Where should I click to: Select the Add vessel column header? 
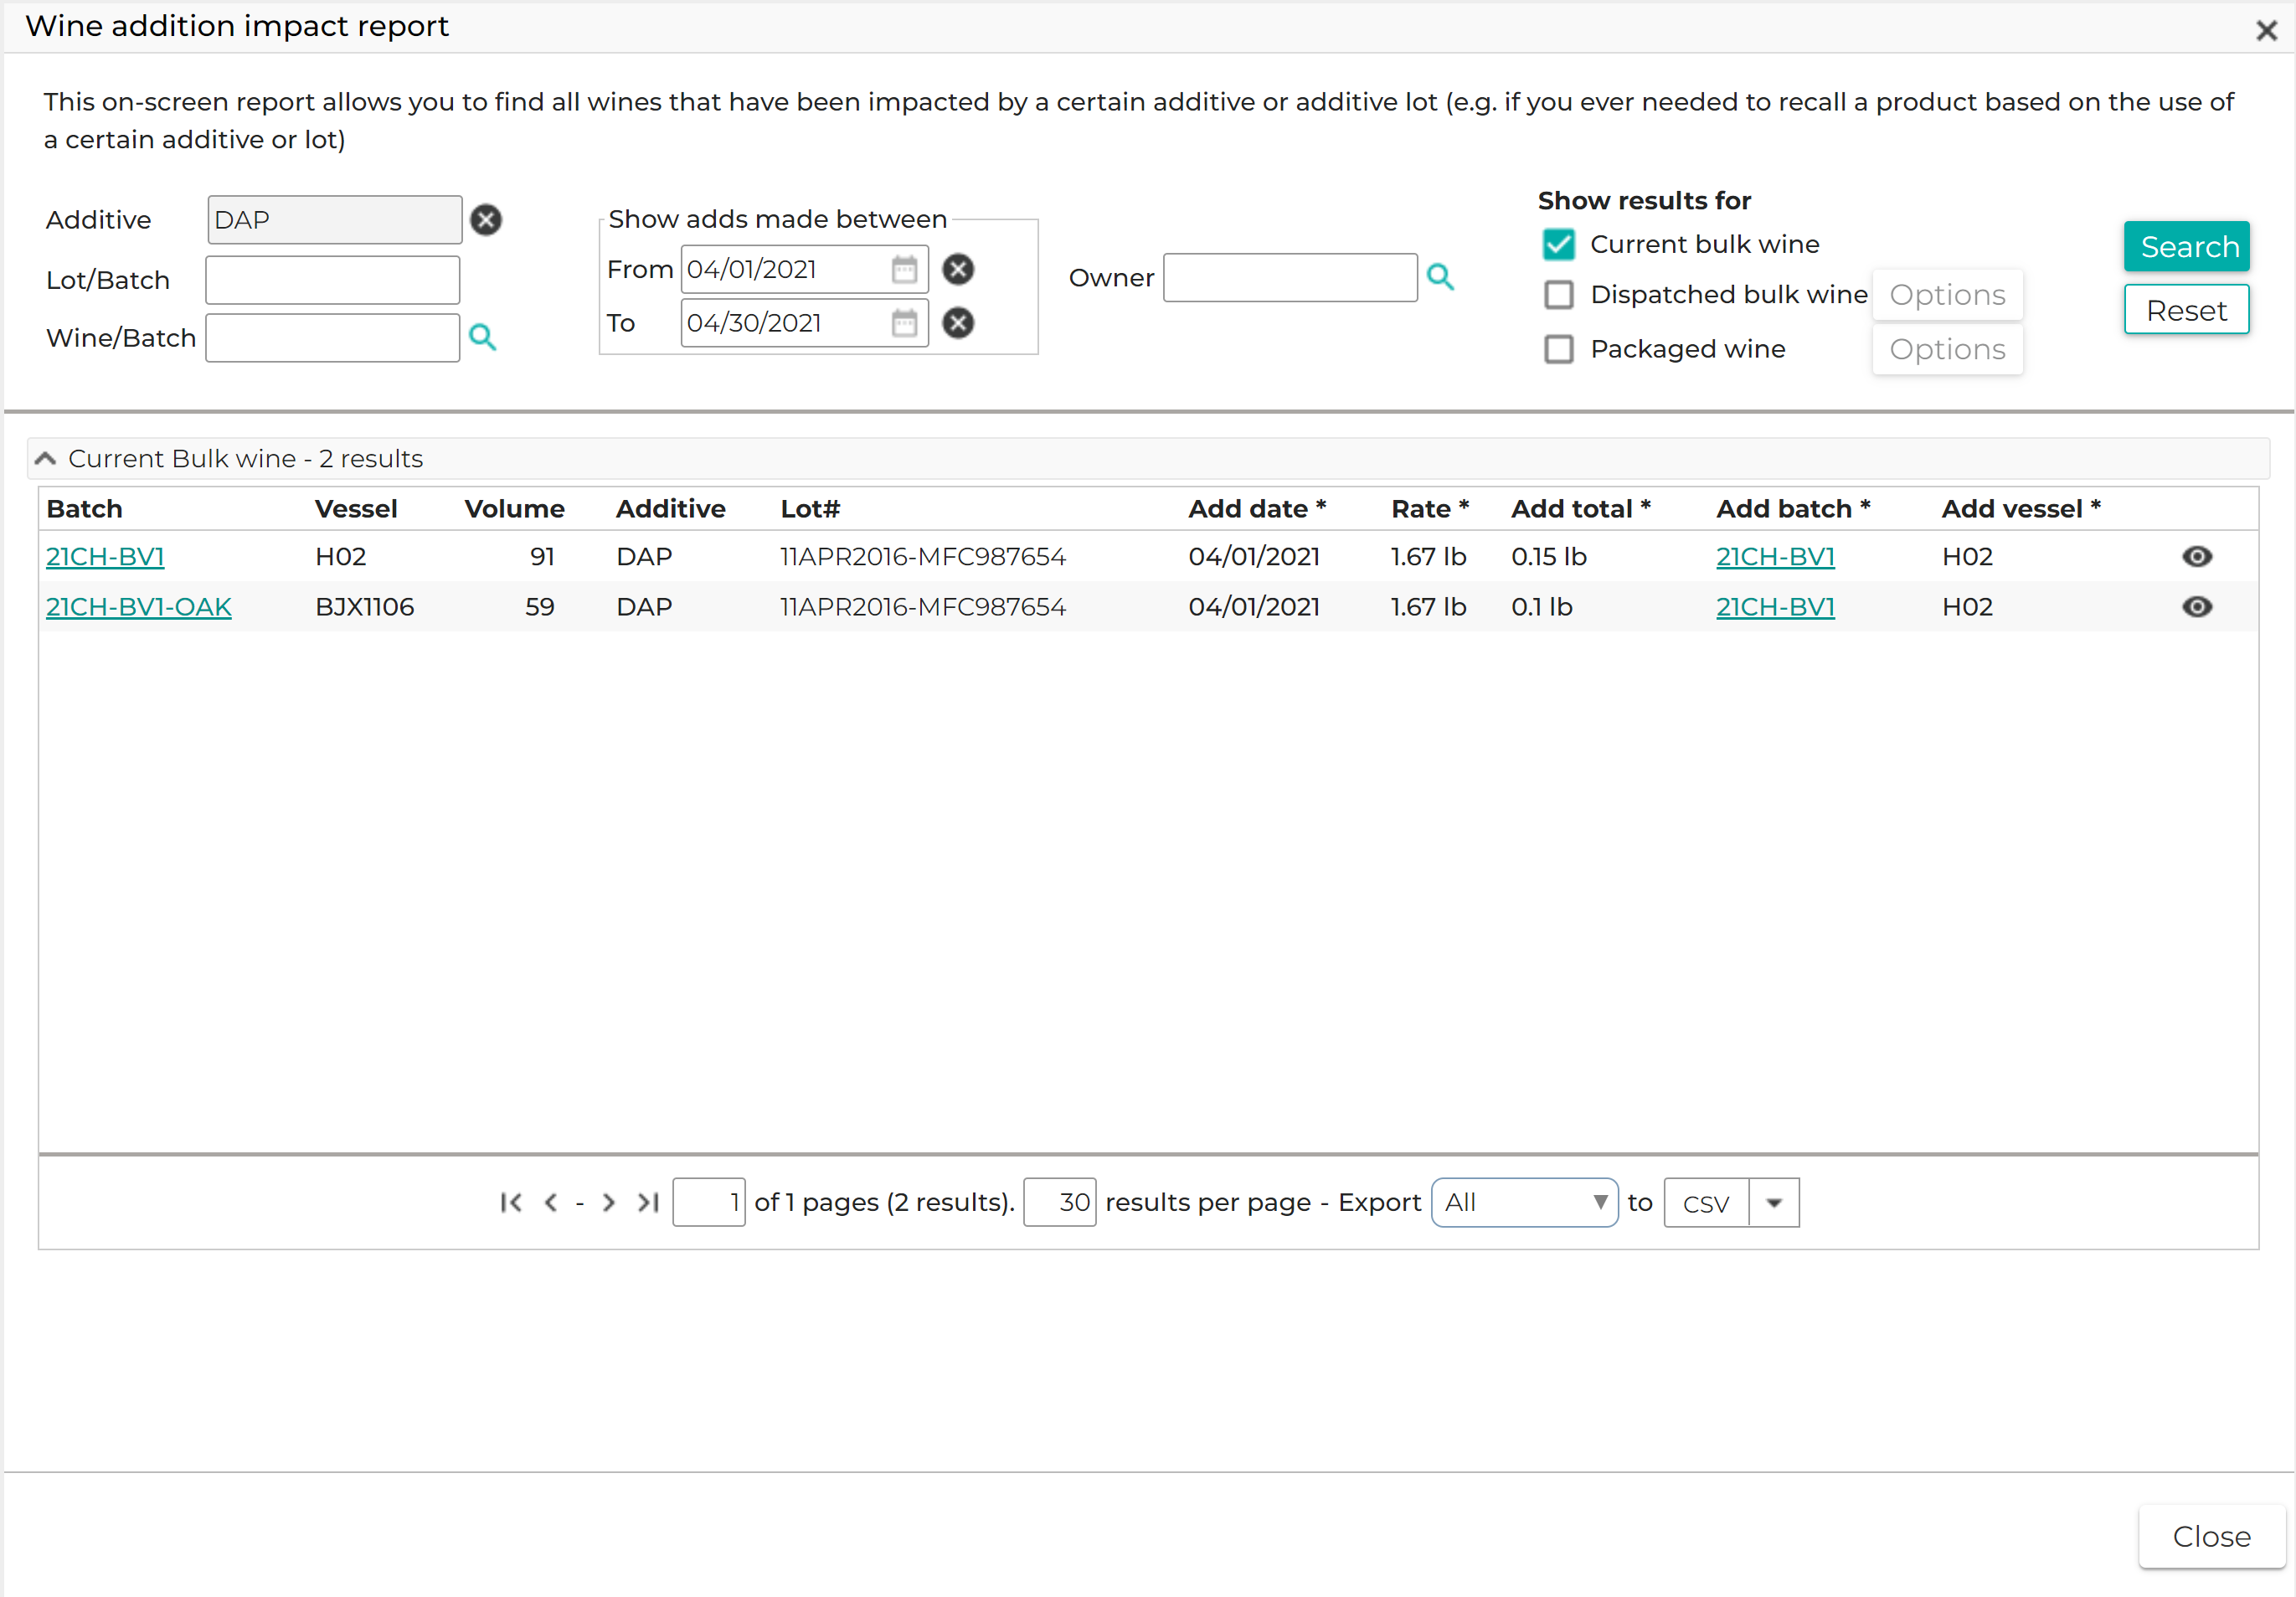[2020, 509]
